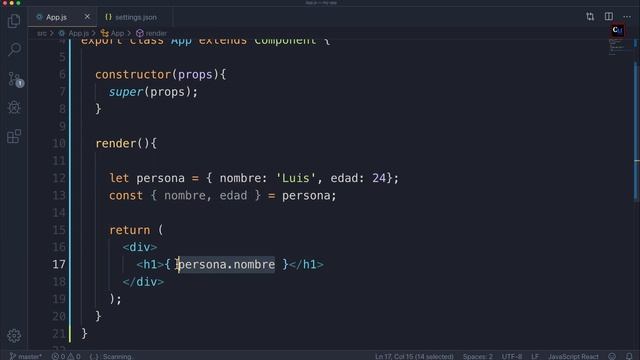Open errors and warnings count in status bar
640x360 pixels.
coord(65,356)
